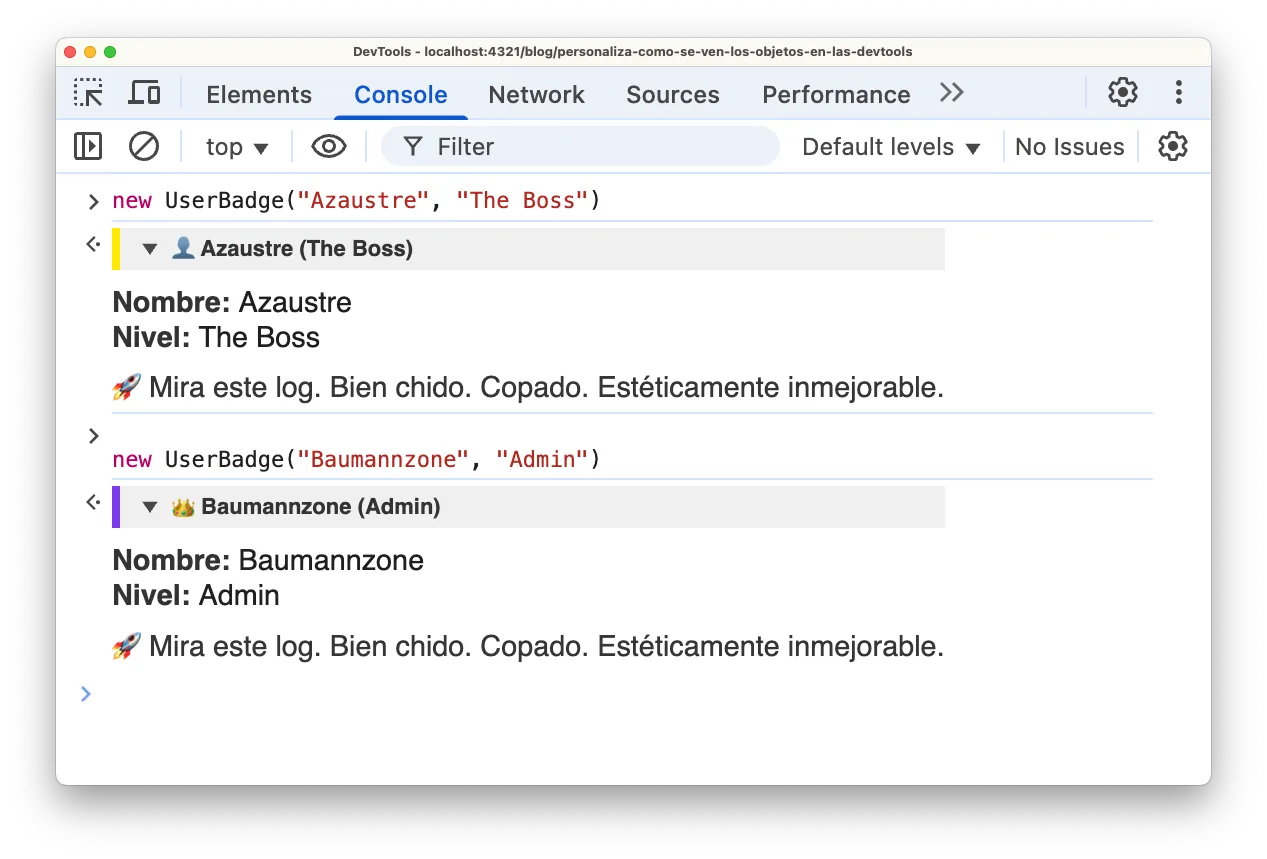Open the Performance panel

pyautogui.click(x=835, y=94)
